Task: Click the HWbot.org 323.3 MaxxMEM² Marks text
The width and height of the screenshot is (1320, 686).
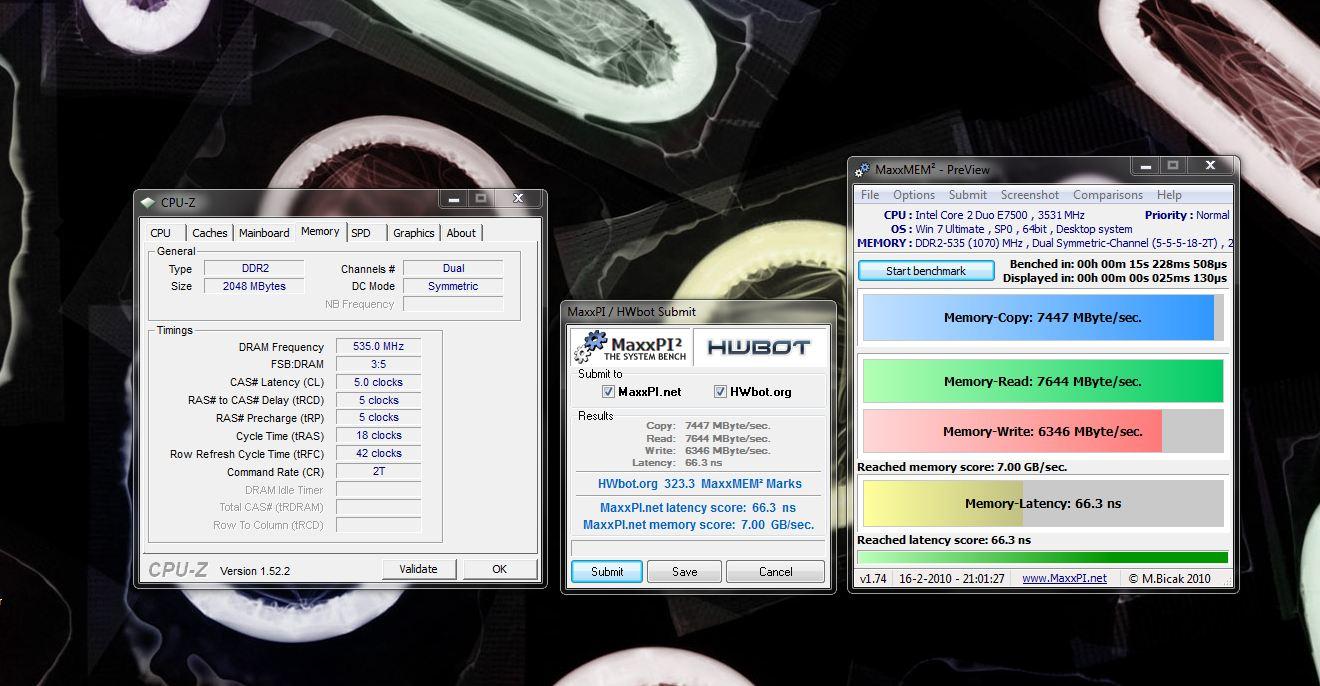Action: click(699, 484)
